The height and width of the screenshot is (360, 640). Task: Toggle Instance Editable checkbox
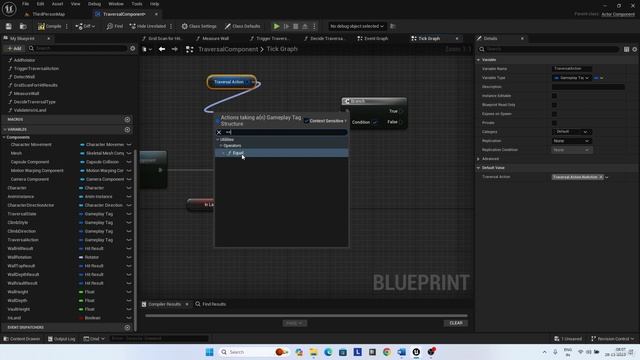tap(554, 96)
